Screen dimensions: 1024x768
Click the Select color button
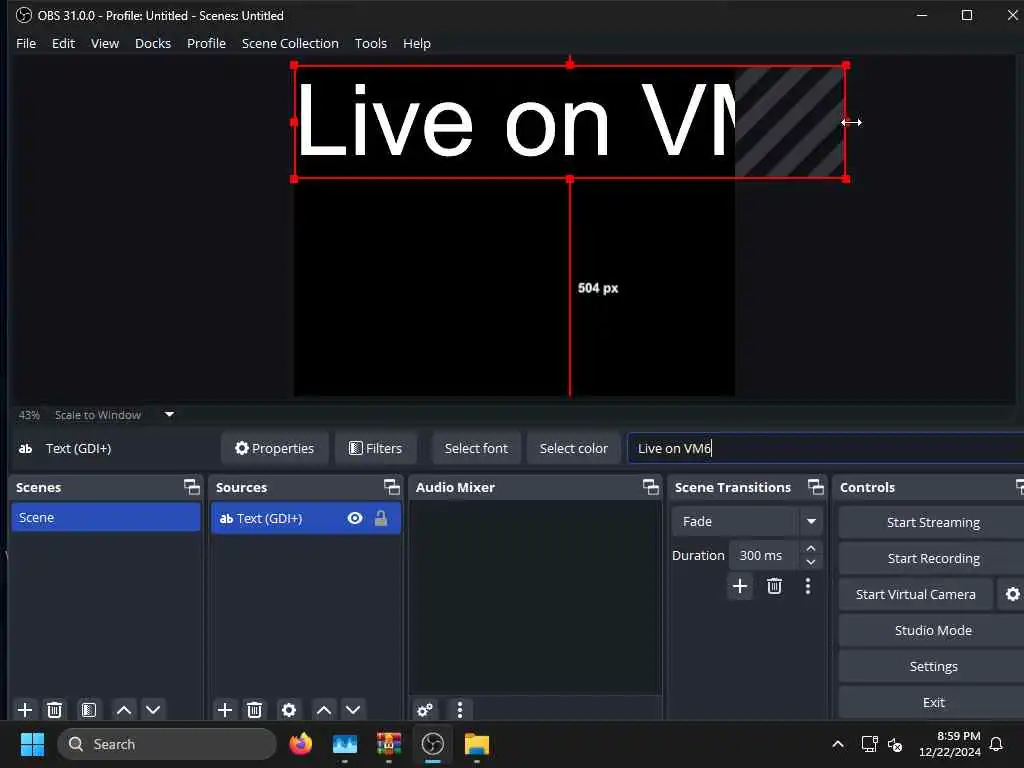pyautogui.click(x=573, y=448)
